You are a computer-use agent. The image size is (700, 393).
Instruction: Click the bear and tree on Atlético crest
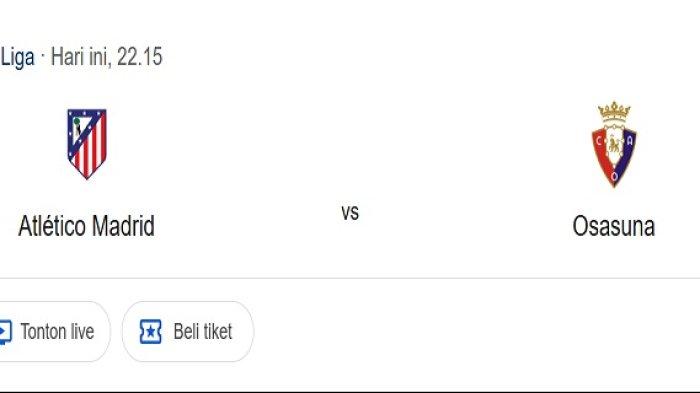(x=77, y=127)
